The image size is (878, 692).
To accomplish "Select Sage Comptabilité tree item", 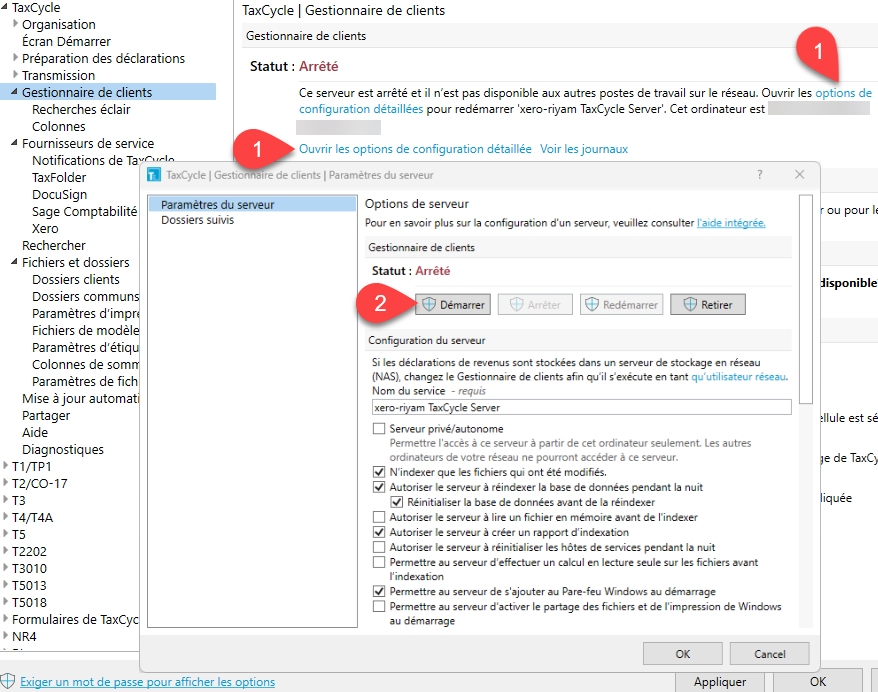I will pos(85,211).
